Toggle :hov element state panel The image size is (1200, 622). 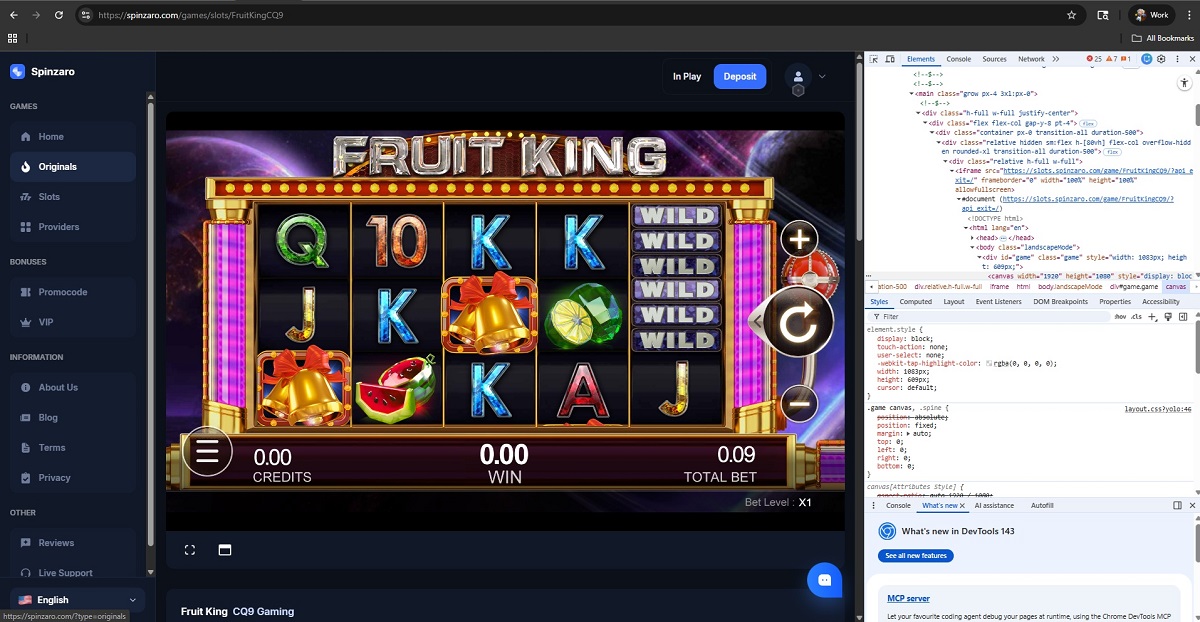point(1120,317)
